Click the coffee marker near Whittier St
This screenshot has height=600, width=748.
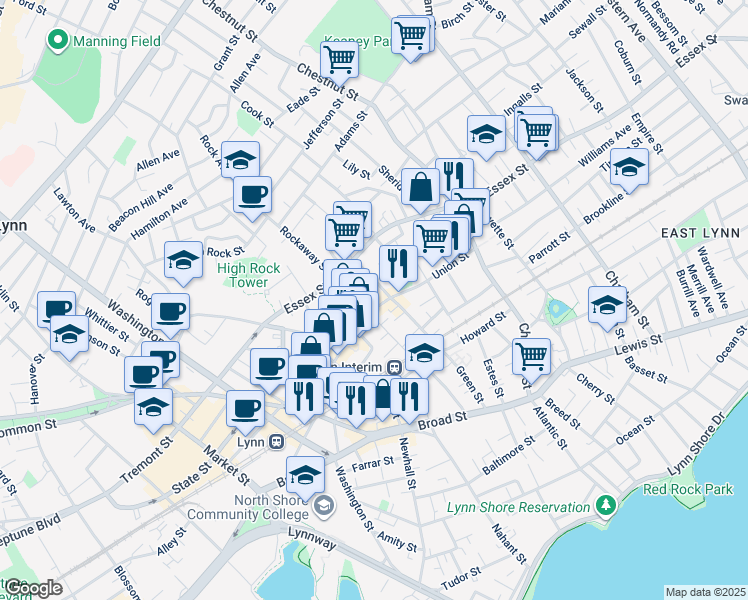pos(57,308)
